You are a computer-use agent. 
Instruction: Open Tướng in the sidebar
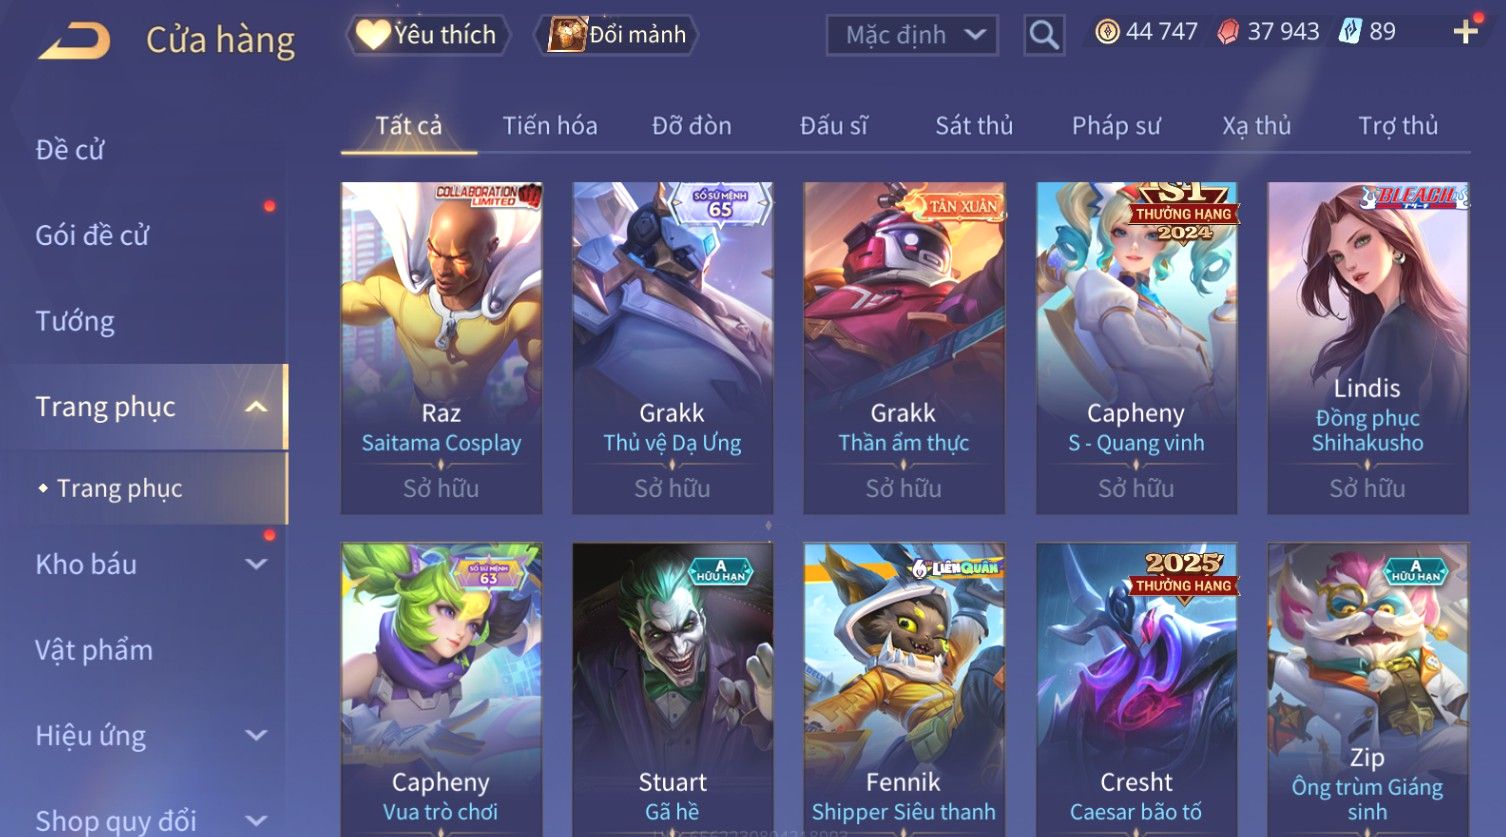75,321
